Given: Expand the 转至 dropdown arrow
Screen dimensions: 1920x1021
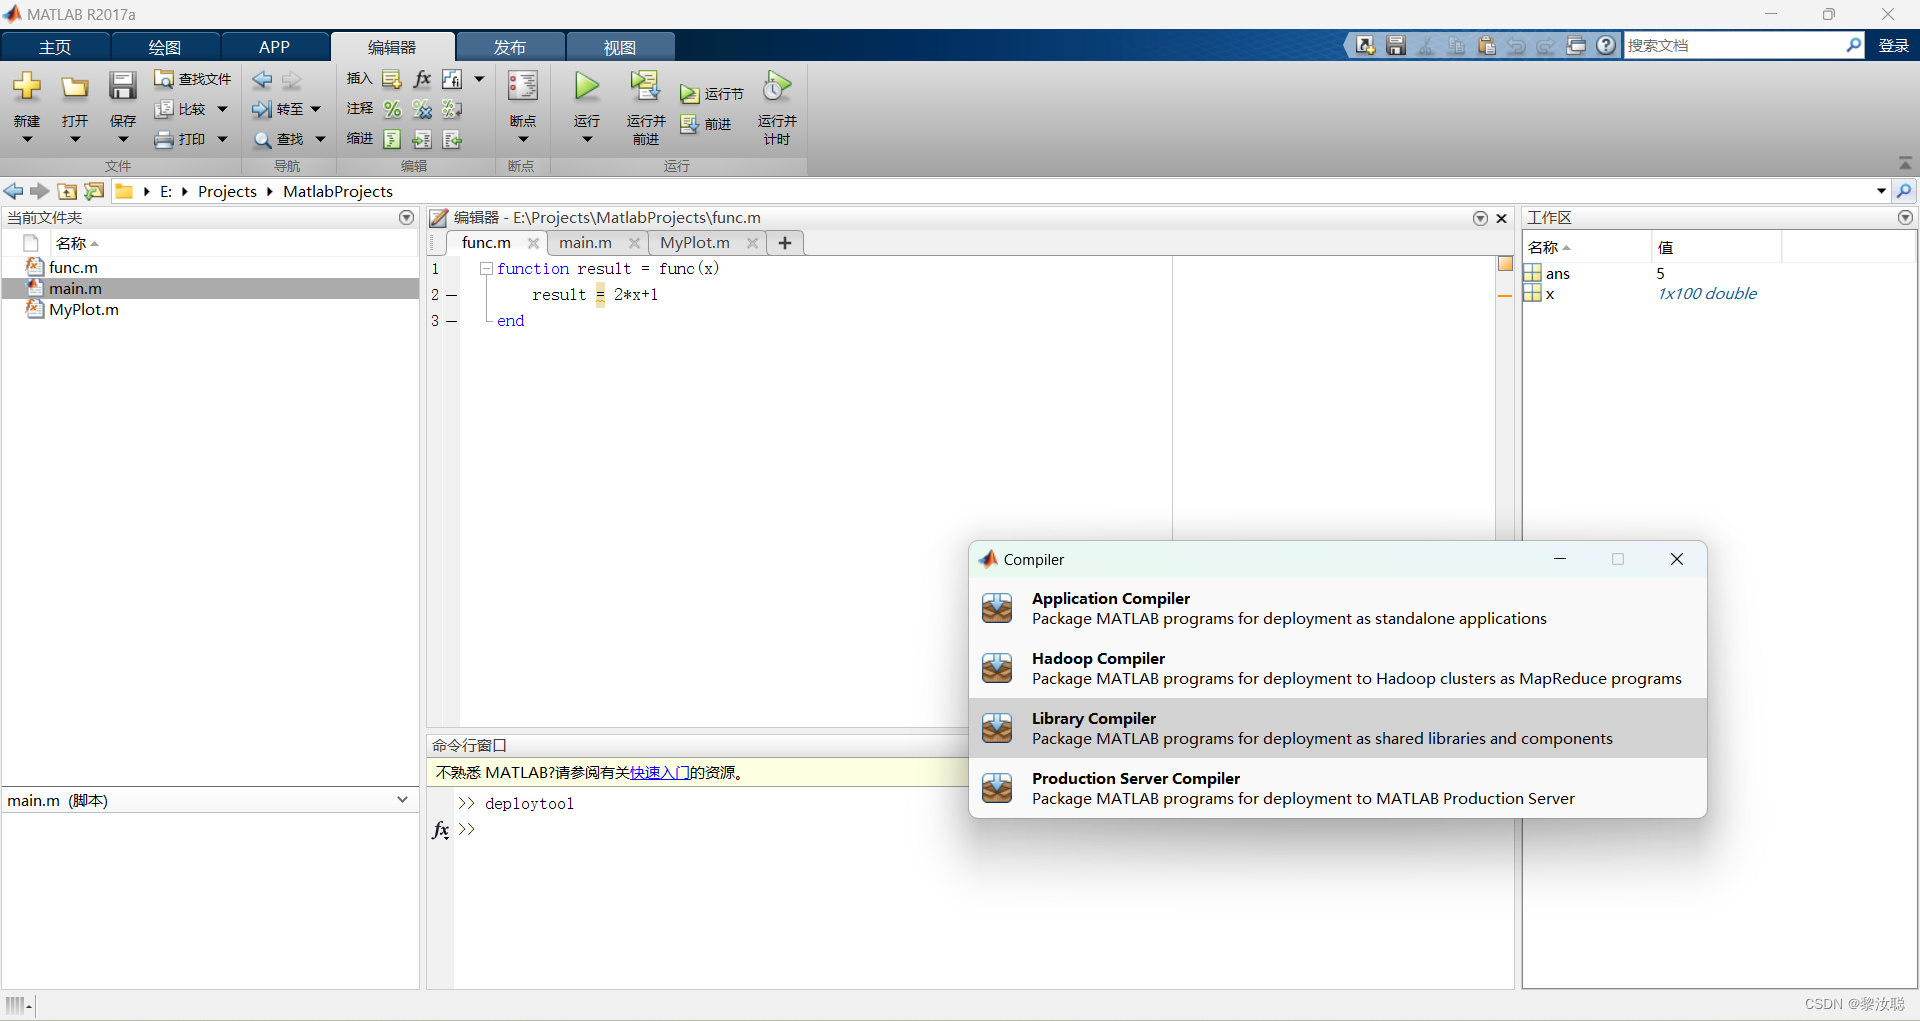Looking at the screenshot, I should click(x=315, y=109).
